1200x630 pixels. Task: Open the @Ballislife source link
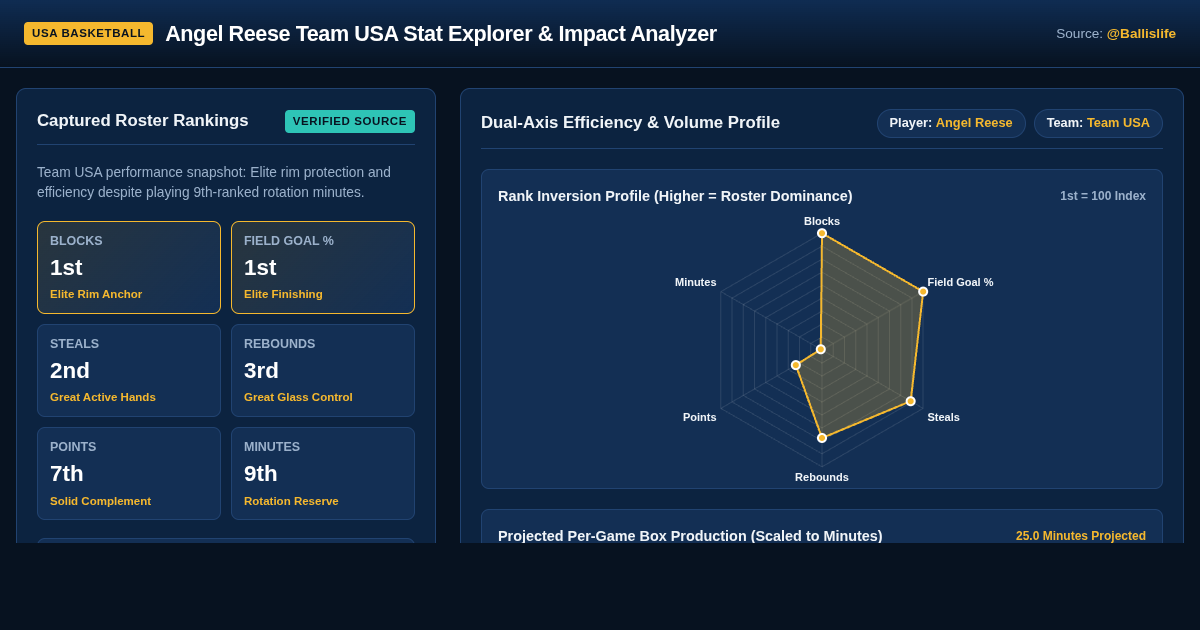(x=1141, y=33)
